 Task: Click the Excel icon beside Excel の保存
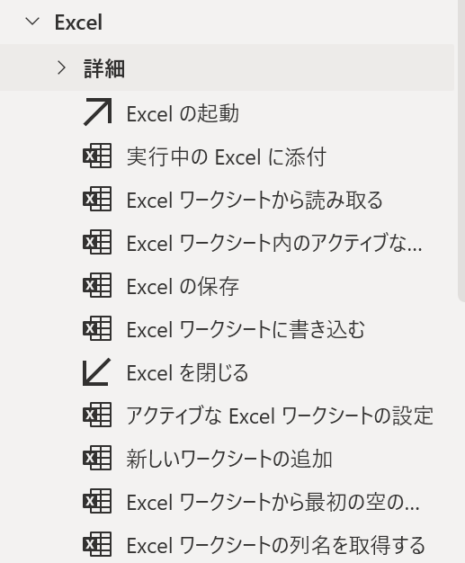[97, 285]
